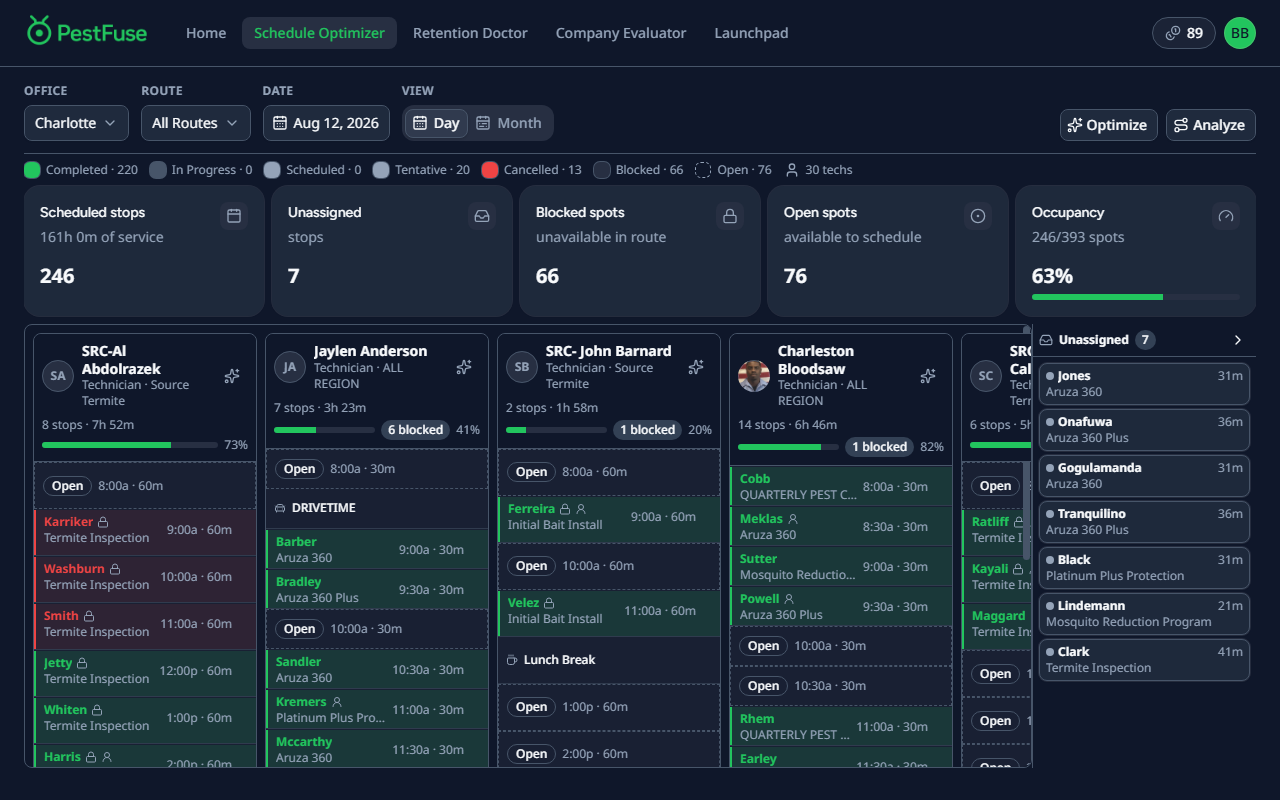Open the Company Evaluator tab

621,33
